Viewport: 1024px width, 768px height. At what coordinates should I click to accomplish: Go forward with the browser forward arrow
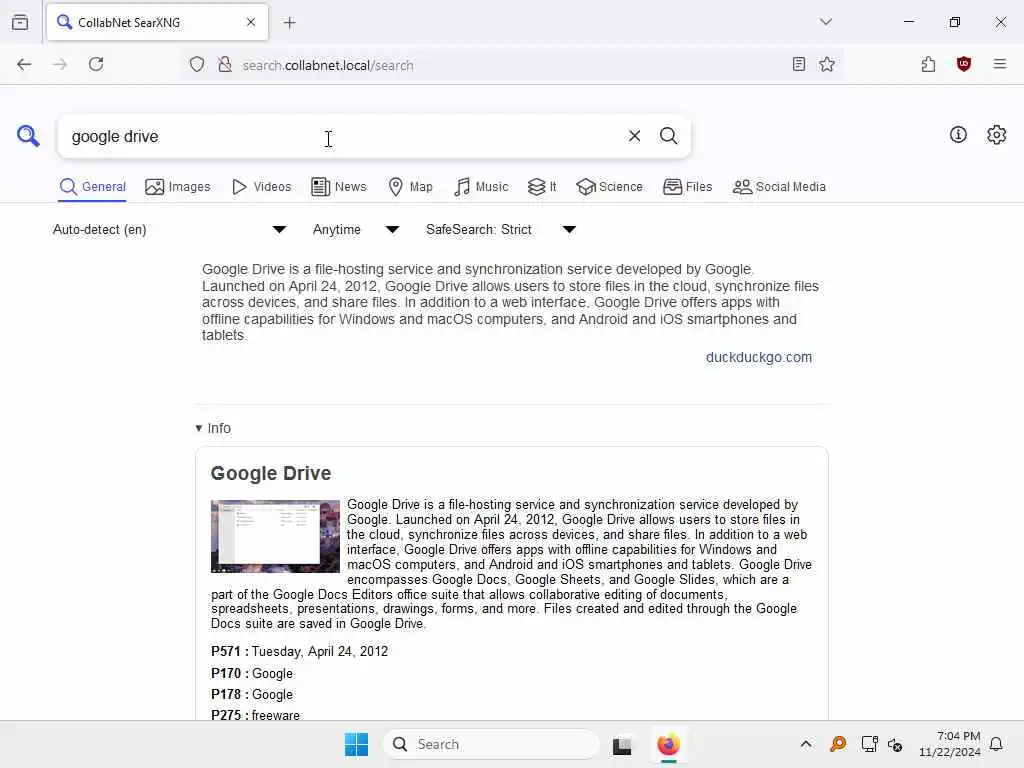tap(60, 64)
